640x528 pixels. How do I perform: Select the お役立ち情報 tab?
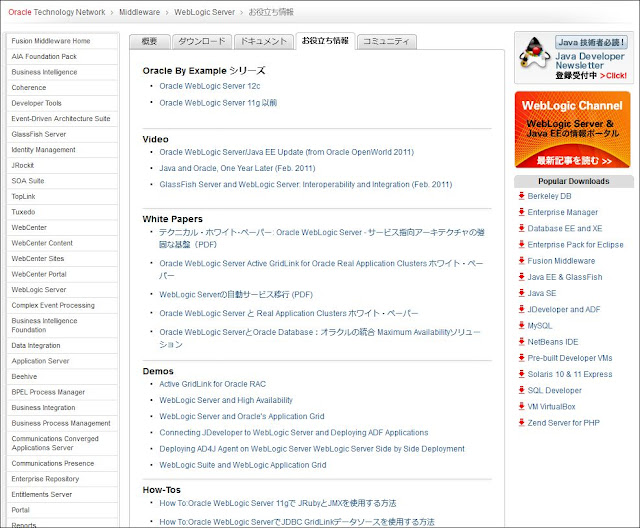pyautogui.click(x=325, y=41)
